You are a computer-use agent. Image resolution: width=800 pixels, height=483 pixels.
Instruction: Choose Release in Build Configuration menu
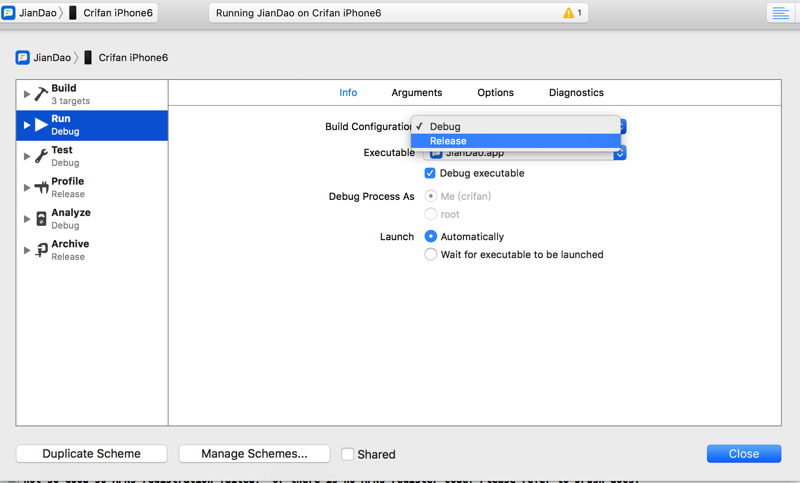click(516, 141)
